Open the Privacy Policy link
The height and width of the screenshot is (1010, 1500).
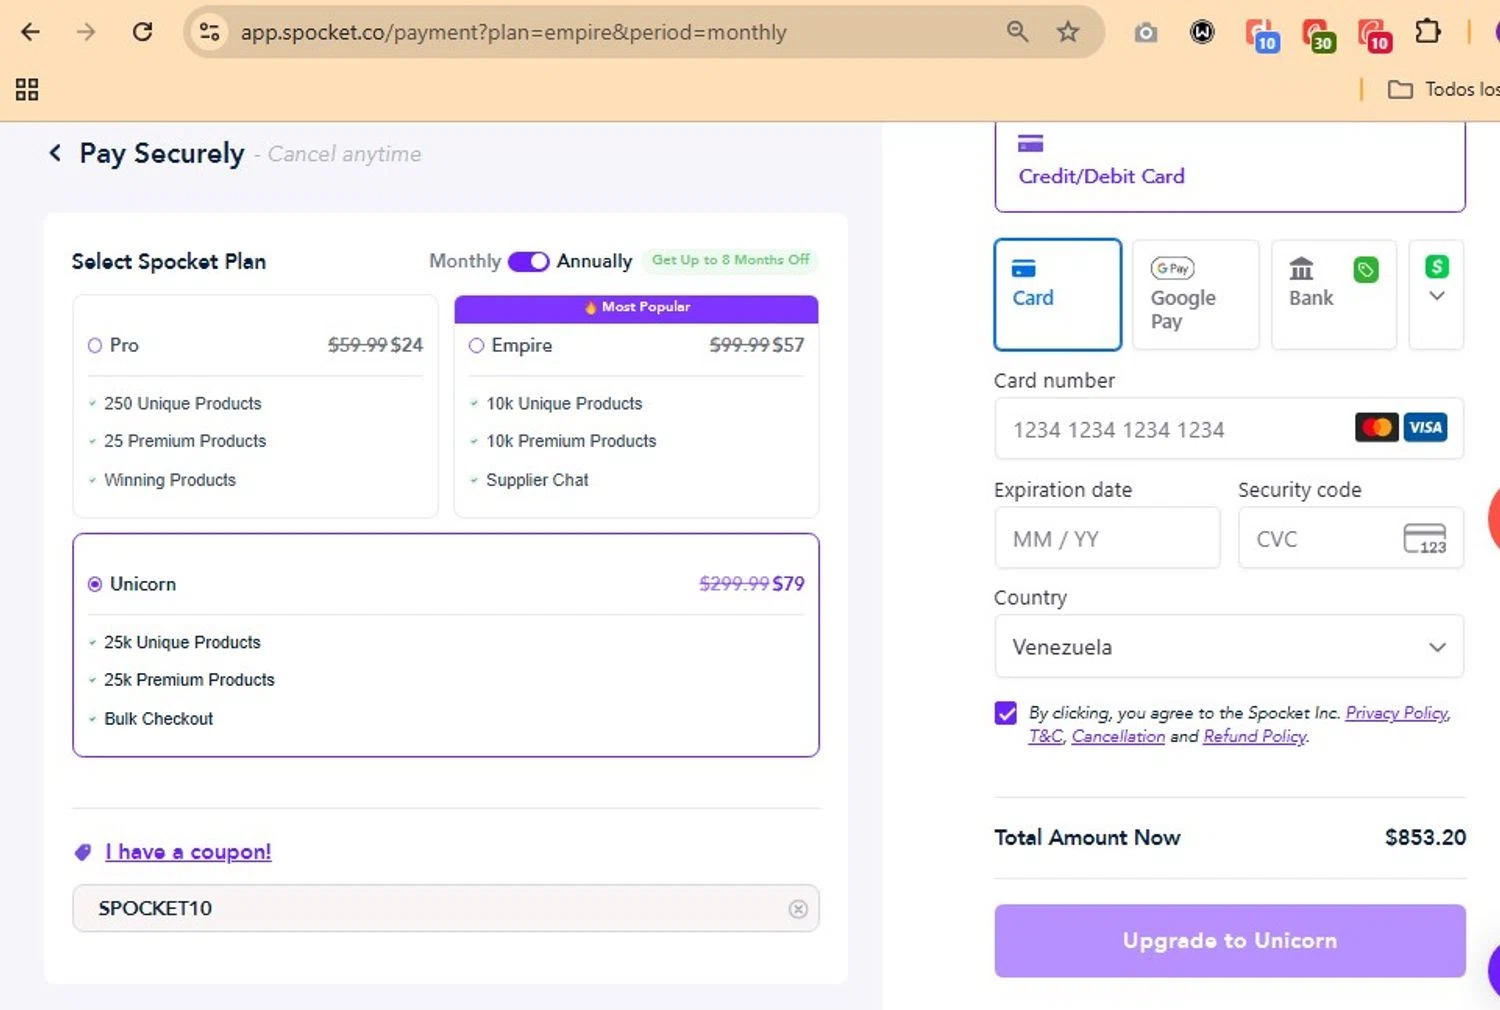[x=1397, y=713]
